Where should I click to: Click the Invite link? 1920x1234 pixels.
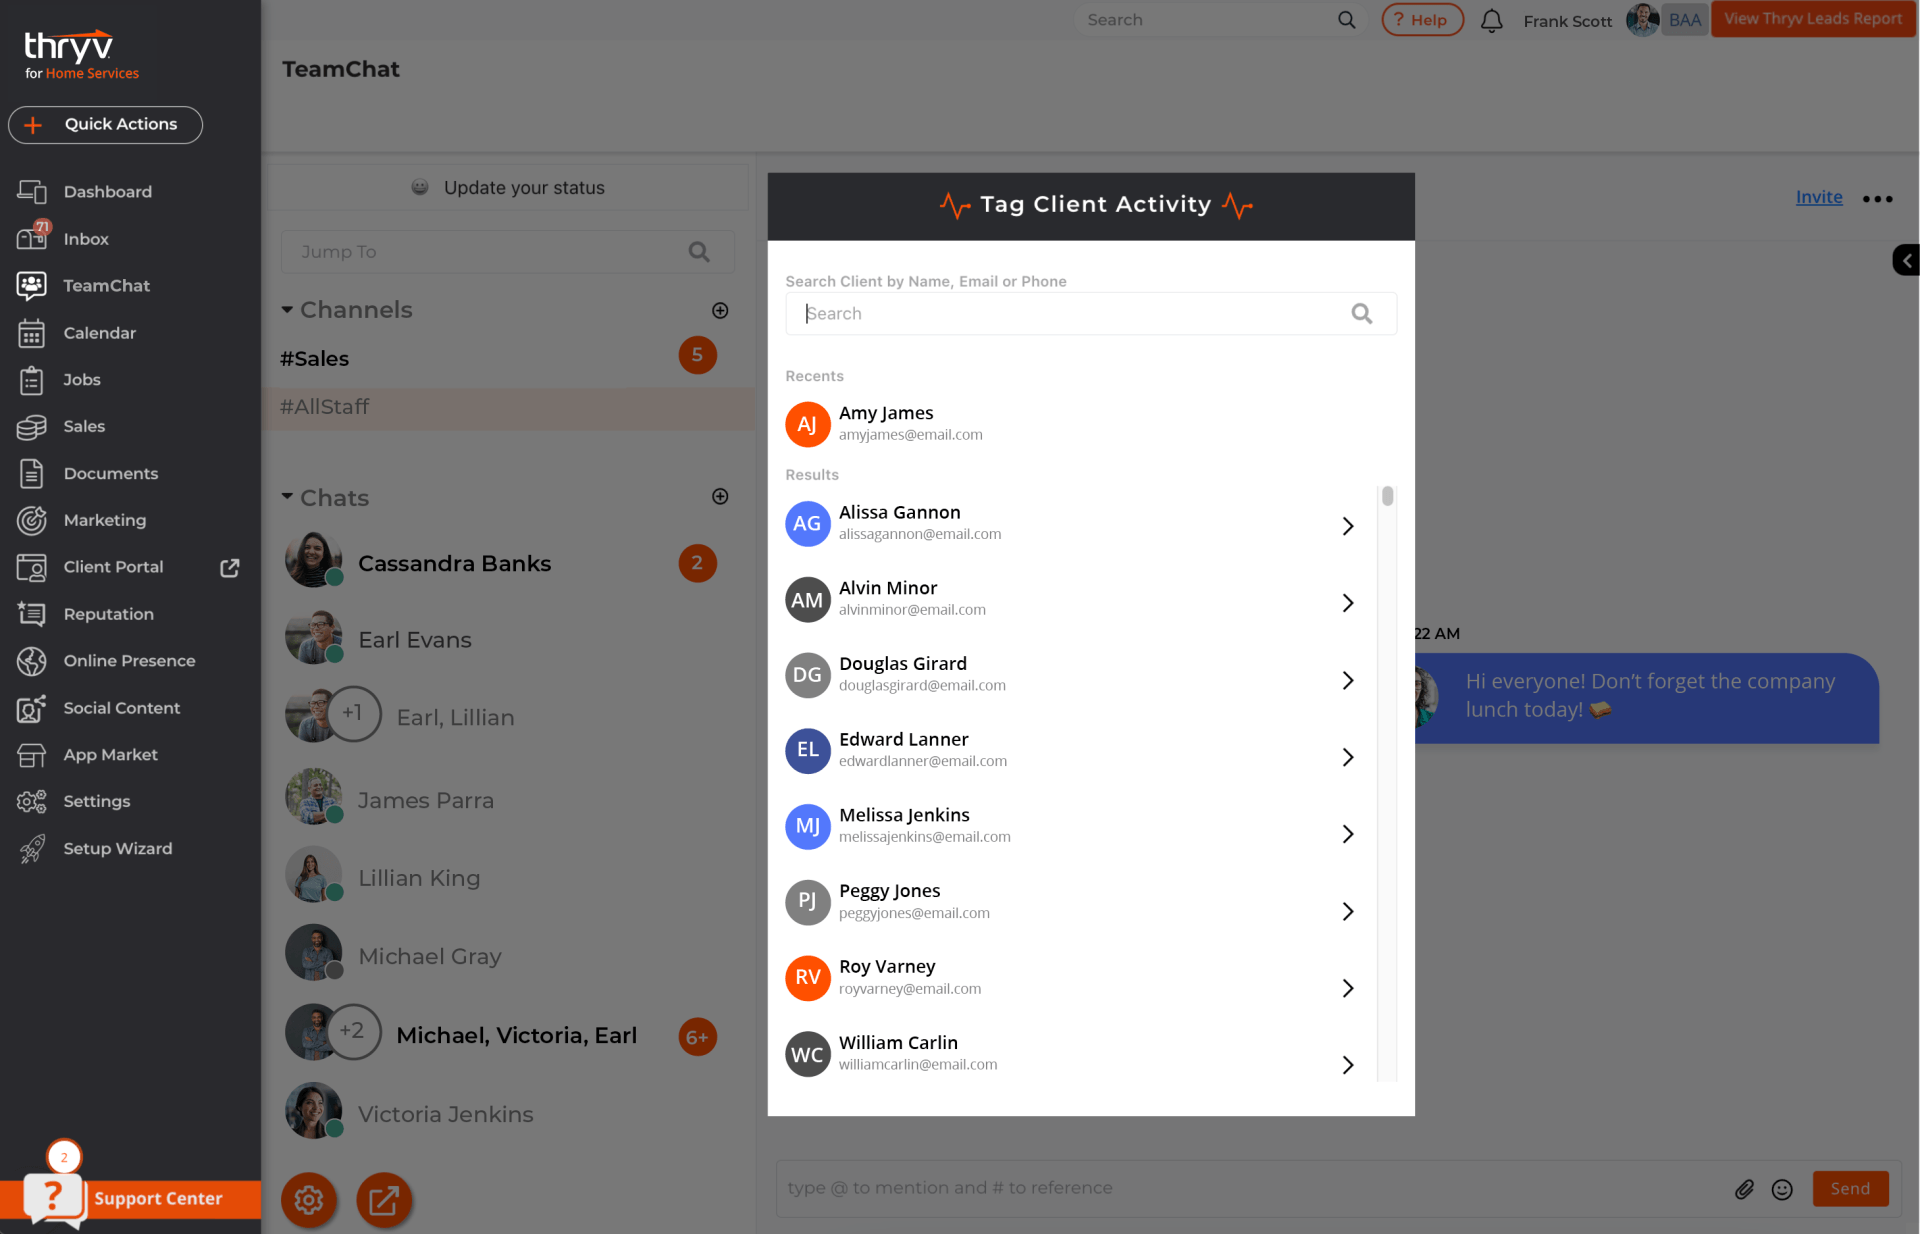click(x=1819, y=197)
